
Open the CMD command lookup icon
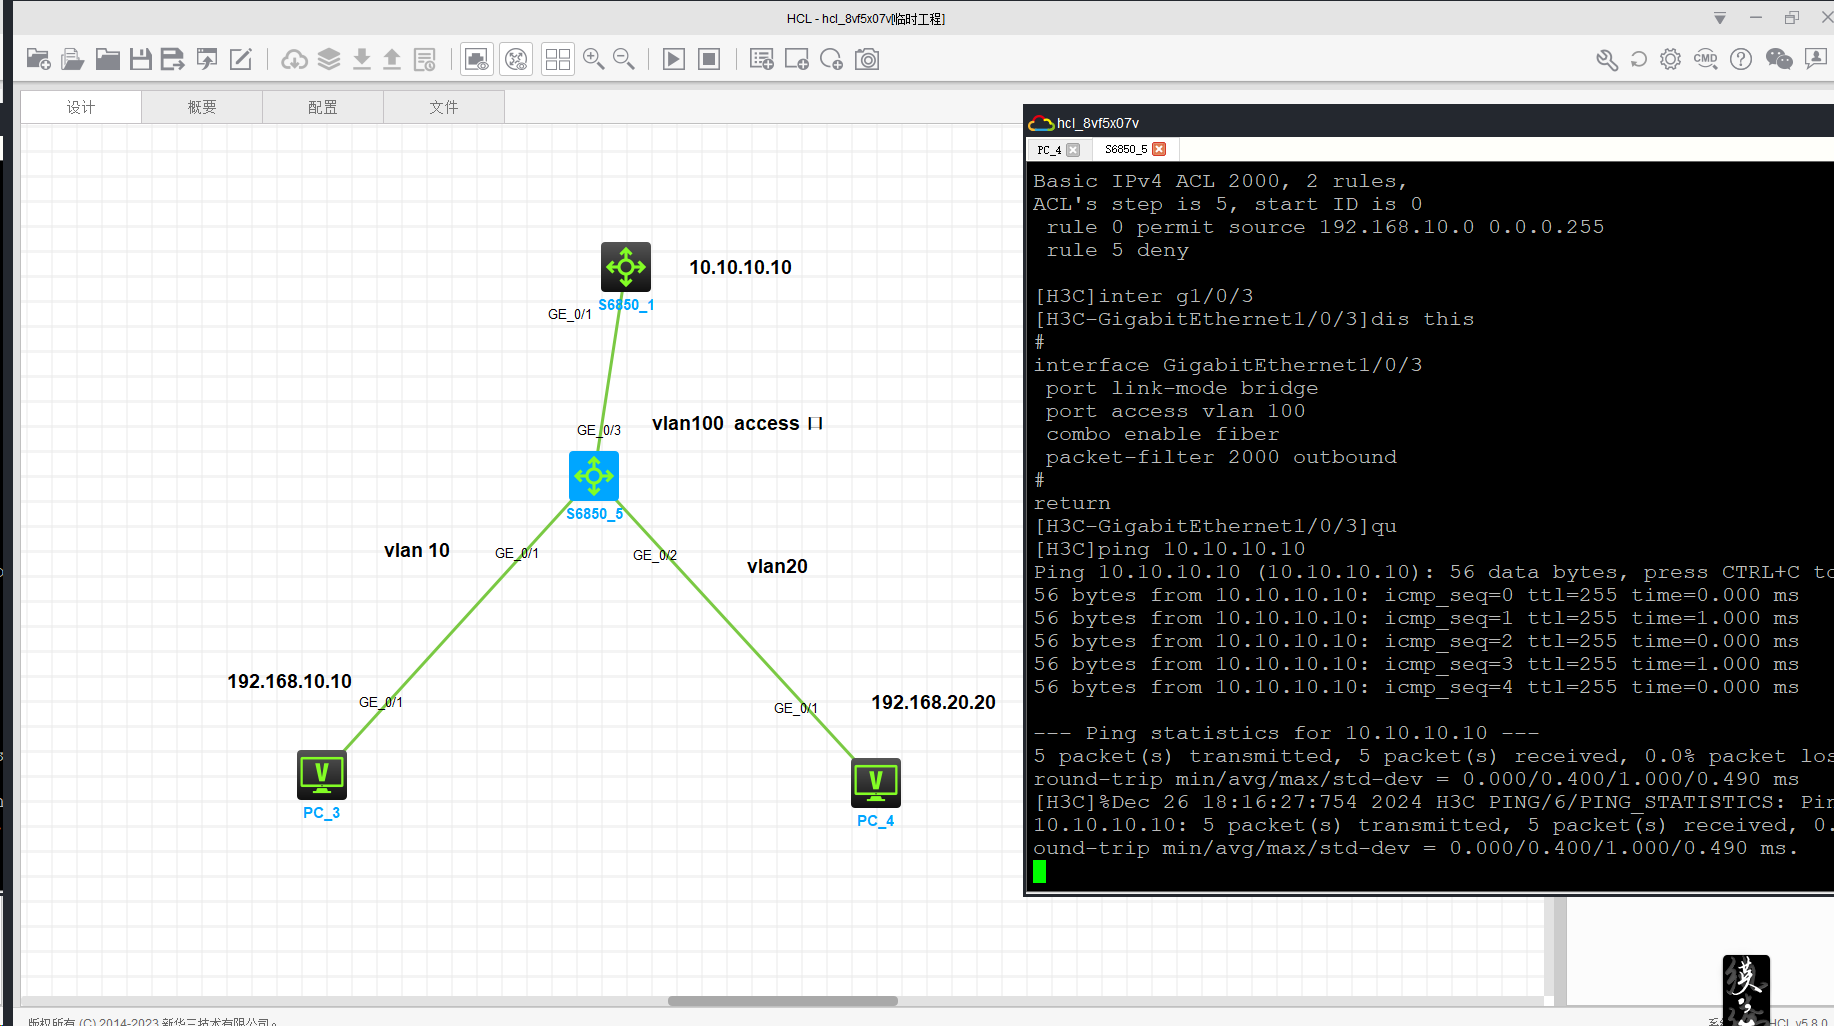click(1705, 60)
